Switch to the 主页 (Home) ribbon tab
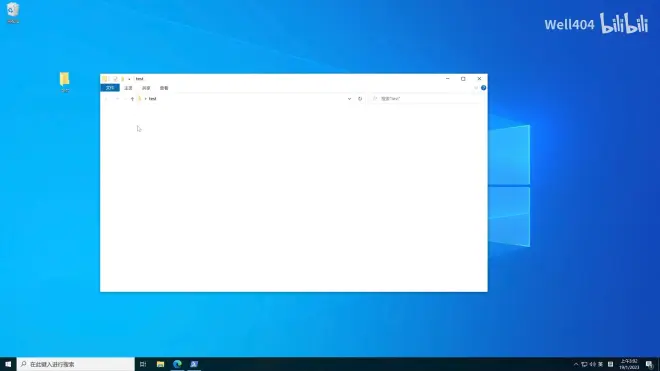This screenshot has height=371, width=660. (x=128, y=88)
